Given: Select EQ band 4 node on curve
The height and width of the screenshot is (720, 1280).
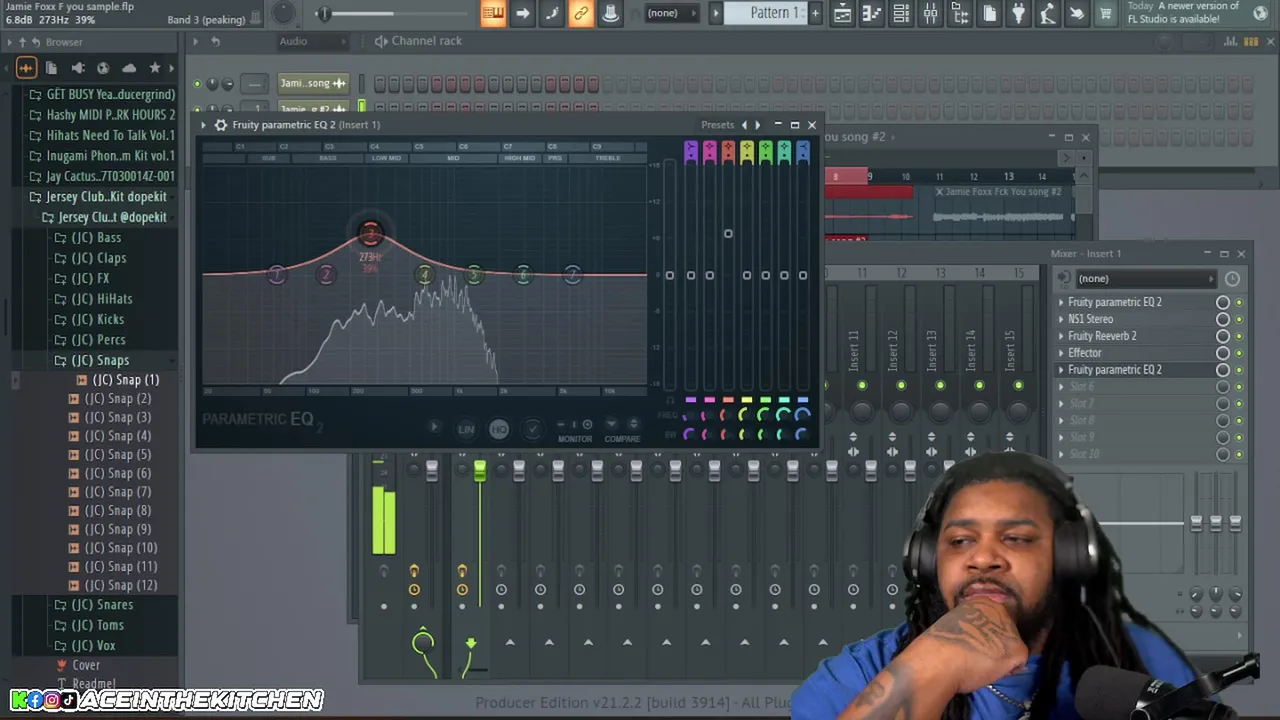Looking at the screenshot, I should point(425,274).
